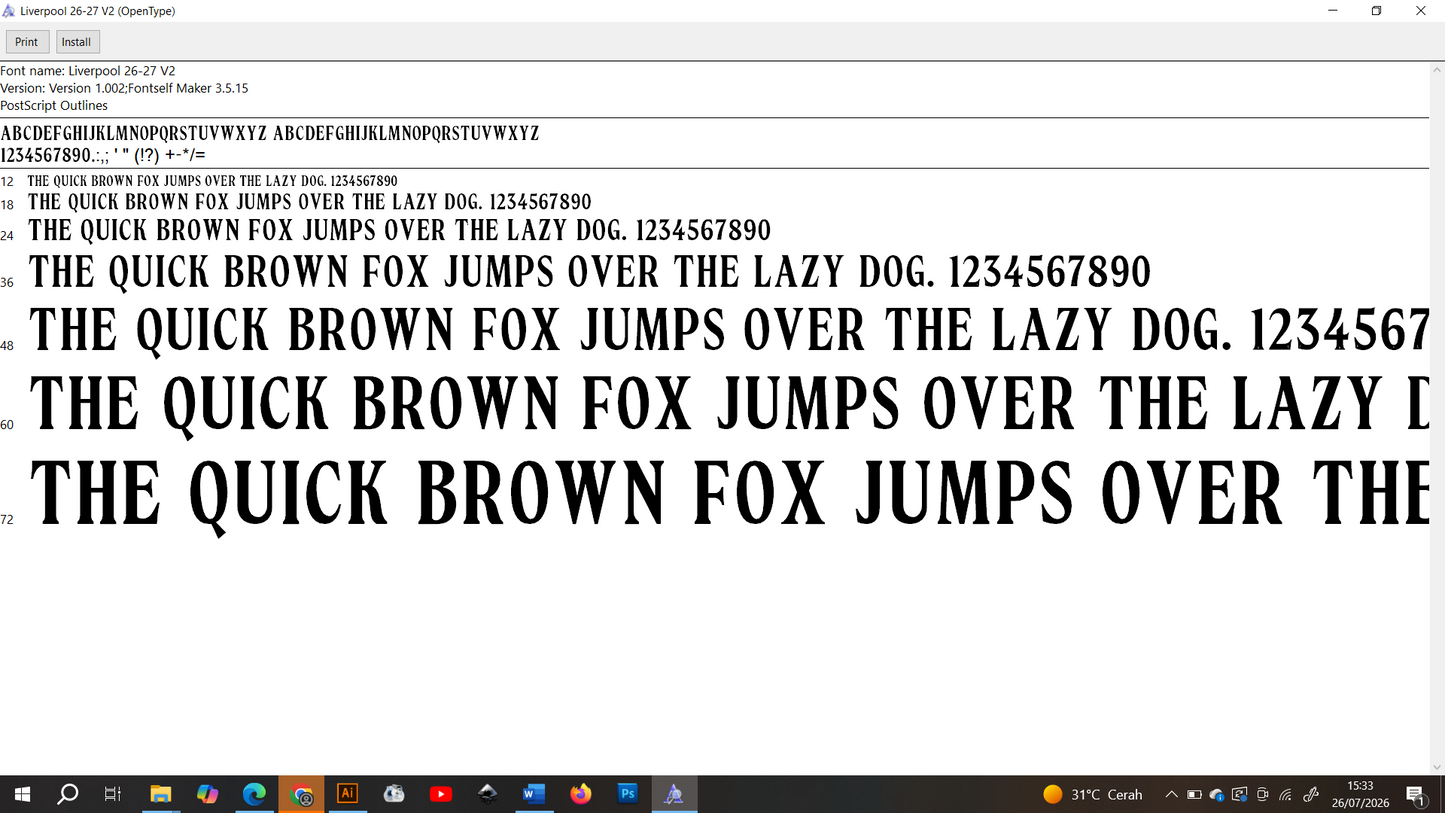1445x813 pixels.
Task: Open the disc imaging app on the taskbar
Action: click(x=394, y=794)
